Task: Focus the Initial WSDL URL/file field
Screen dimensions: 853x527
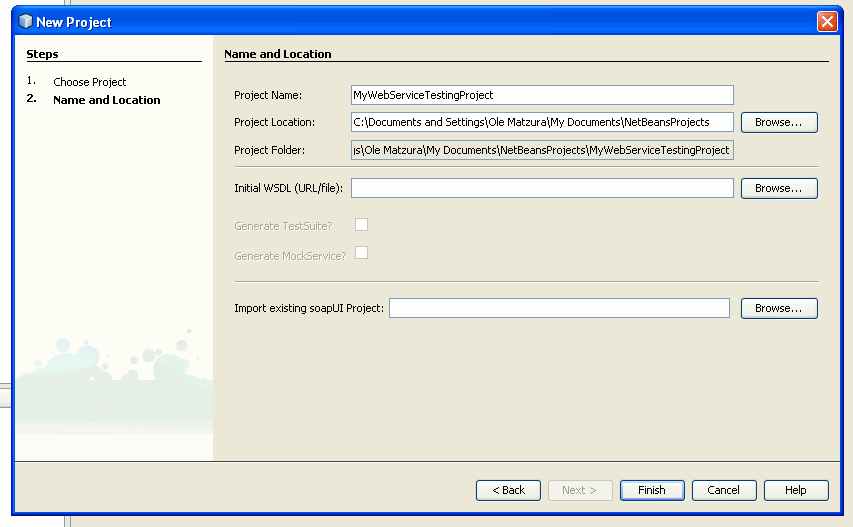Action: point(542,188)
